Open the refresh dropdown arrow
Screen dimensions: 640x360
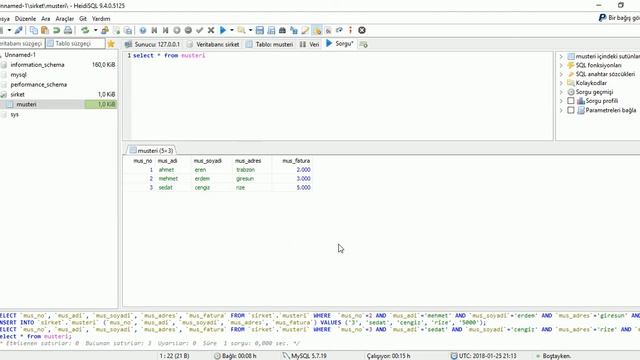96,30
